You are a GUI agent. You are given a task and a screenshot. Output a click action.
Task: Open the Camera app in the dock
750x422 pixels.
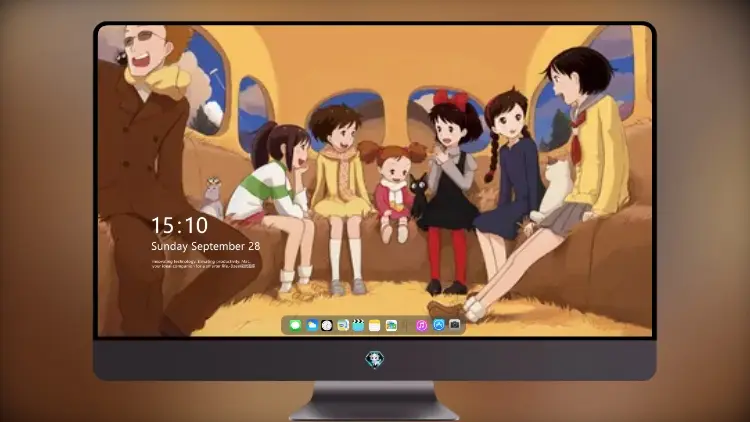(x=455, y=325)
